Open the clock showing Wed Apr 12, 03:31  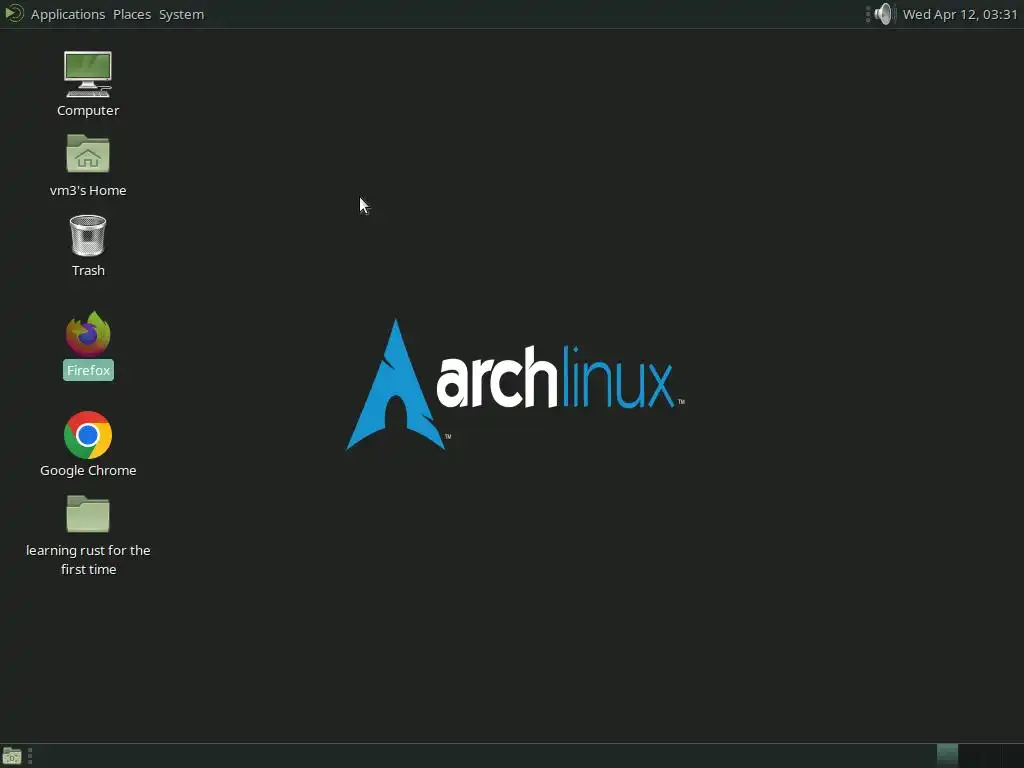coord(960,14)
